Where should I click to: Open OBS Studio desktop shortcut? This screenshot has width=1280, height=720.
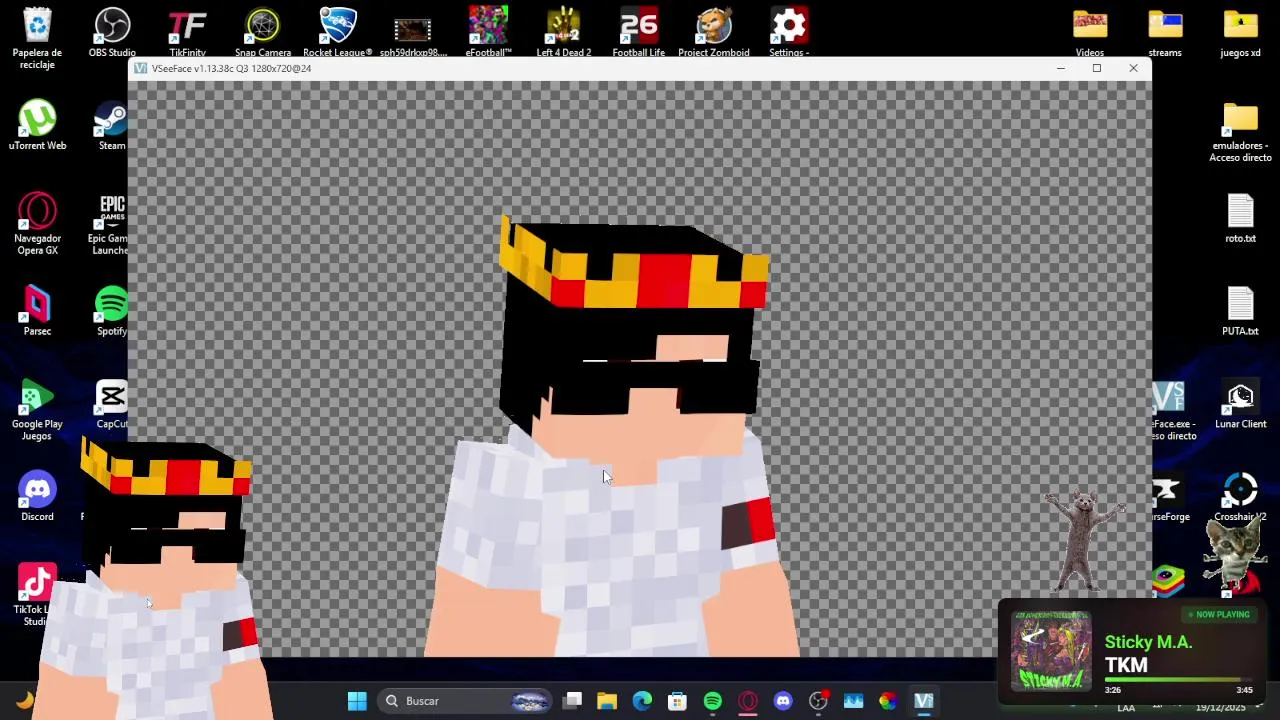point(112,33)
